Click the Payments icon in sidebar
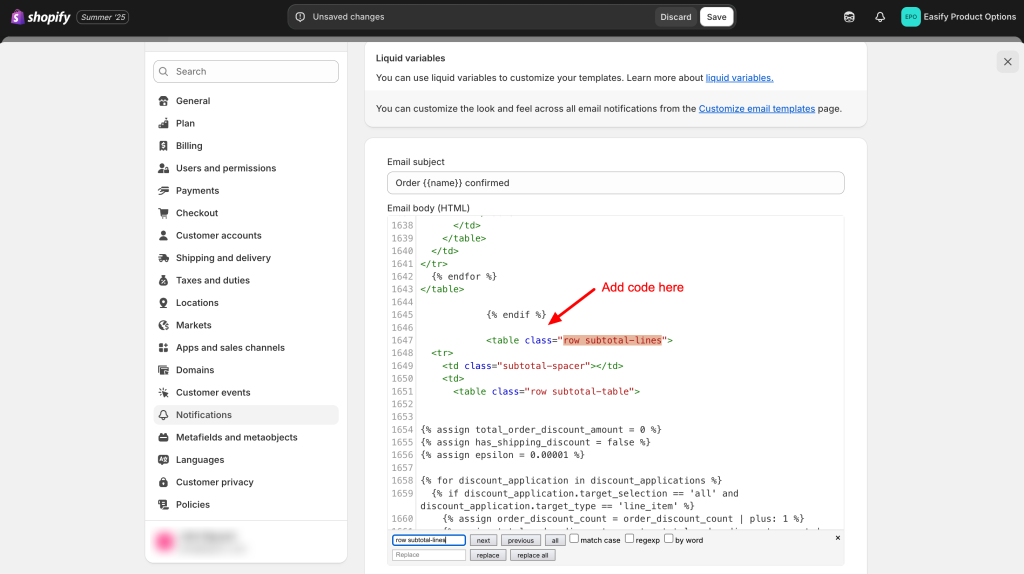The width and height of the screenshot is (1024, 574). 163,191
